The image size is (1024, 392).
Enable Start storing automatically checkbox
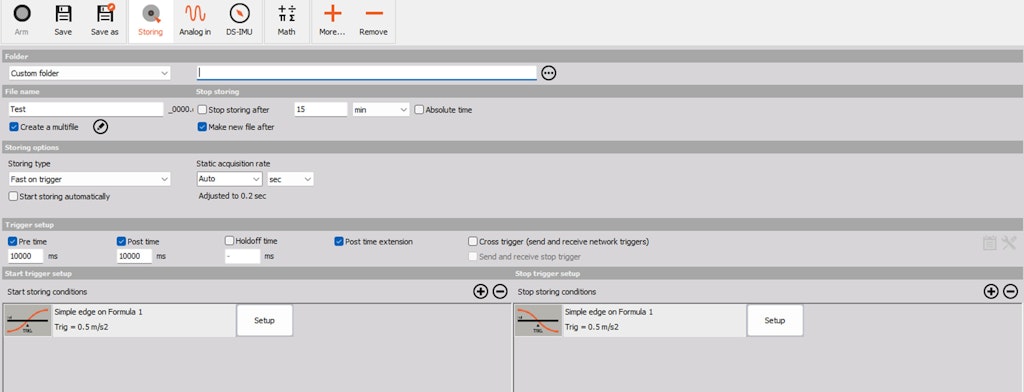[x=14, y=196]
